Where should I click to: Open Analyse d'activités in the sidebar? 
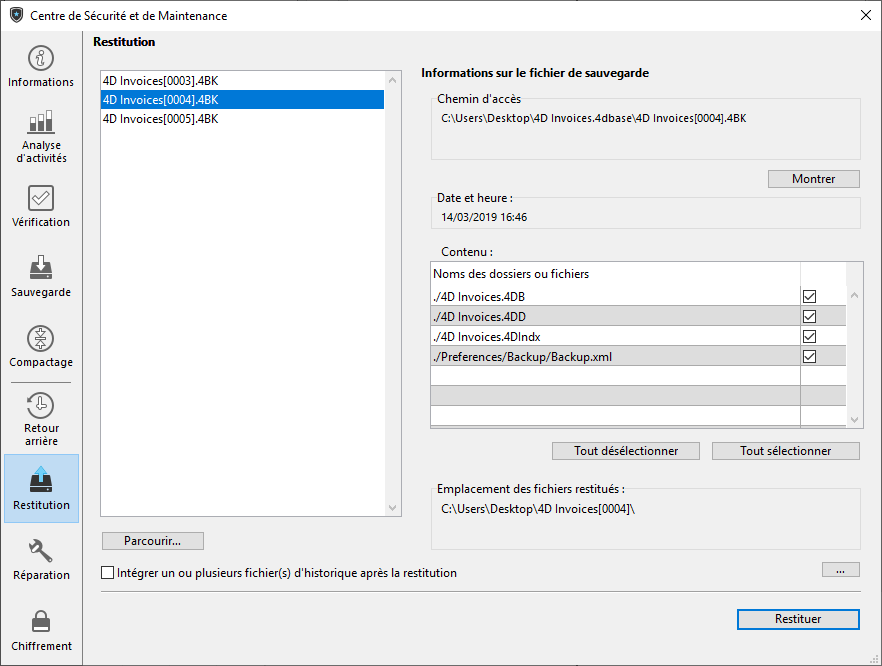click(x=41, y=123)
